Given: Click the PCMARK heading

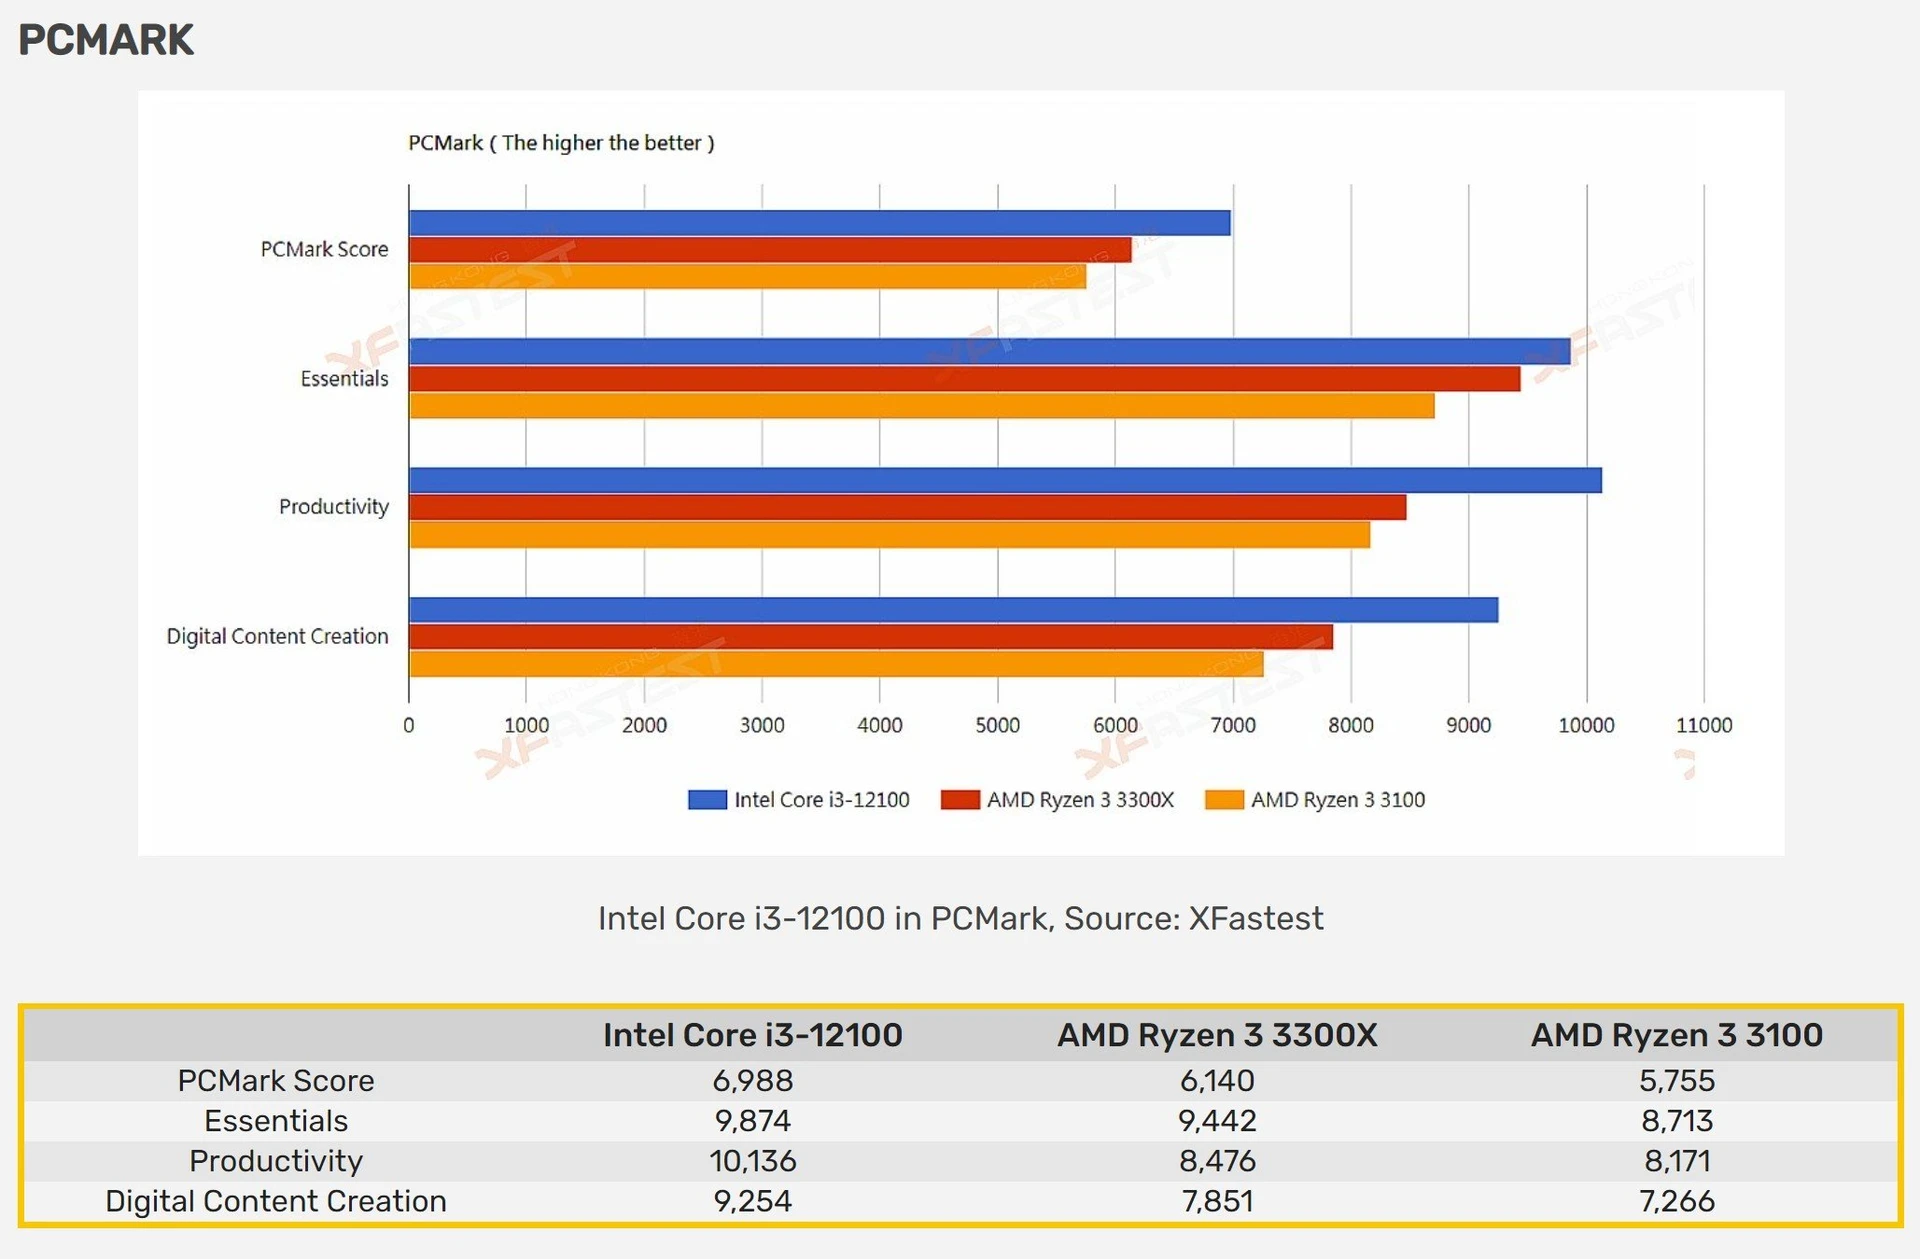Looking at the screenshot, I should coord(106,40).
